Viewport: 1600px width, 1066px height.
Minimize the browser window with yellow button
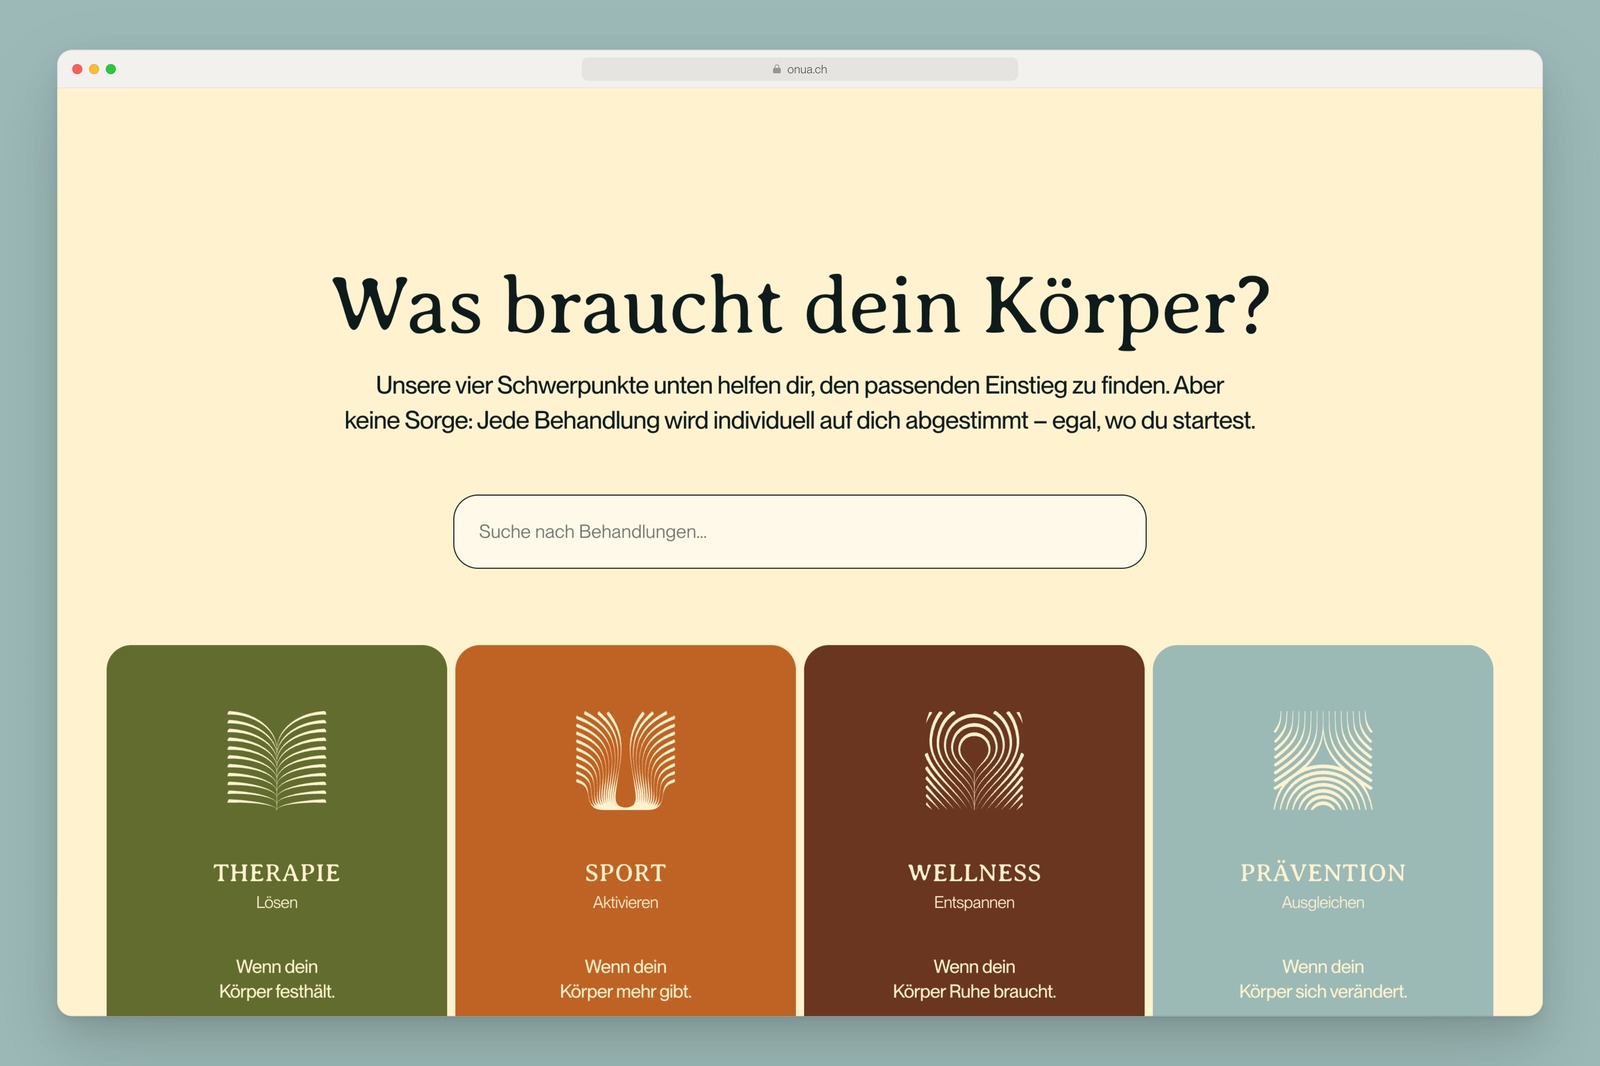94,69
